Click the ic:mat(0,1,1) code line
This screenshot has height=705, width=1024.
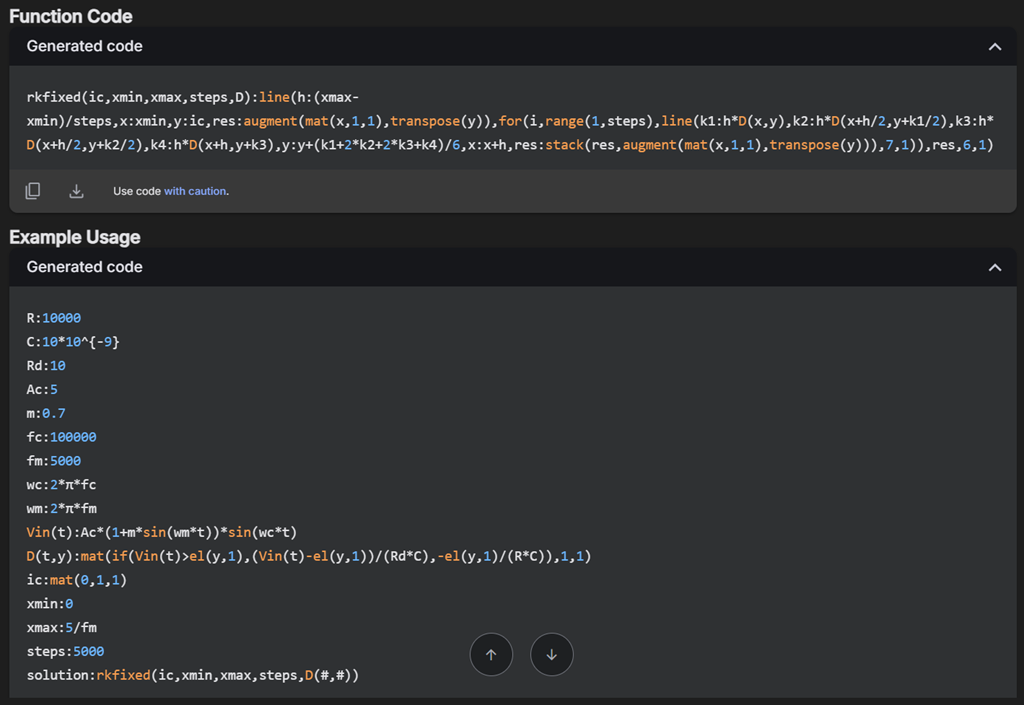coord(77,580)
